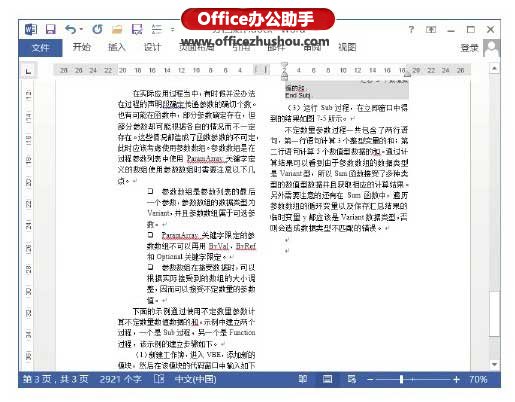Click the Word application logo icon
The image size is (515, 402).
click(x=31, y=29)
